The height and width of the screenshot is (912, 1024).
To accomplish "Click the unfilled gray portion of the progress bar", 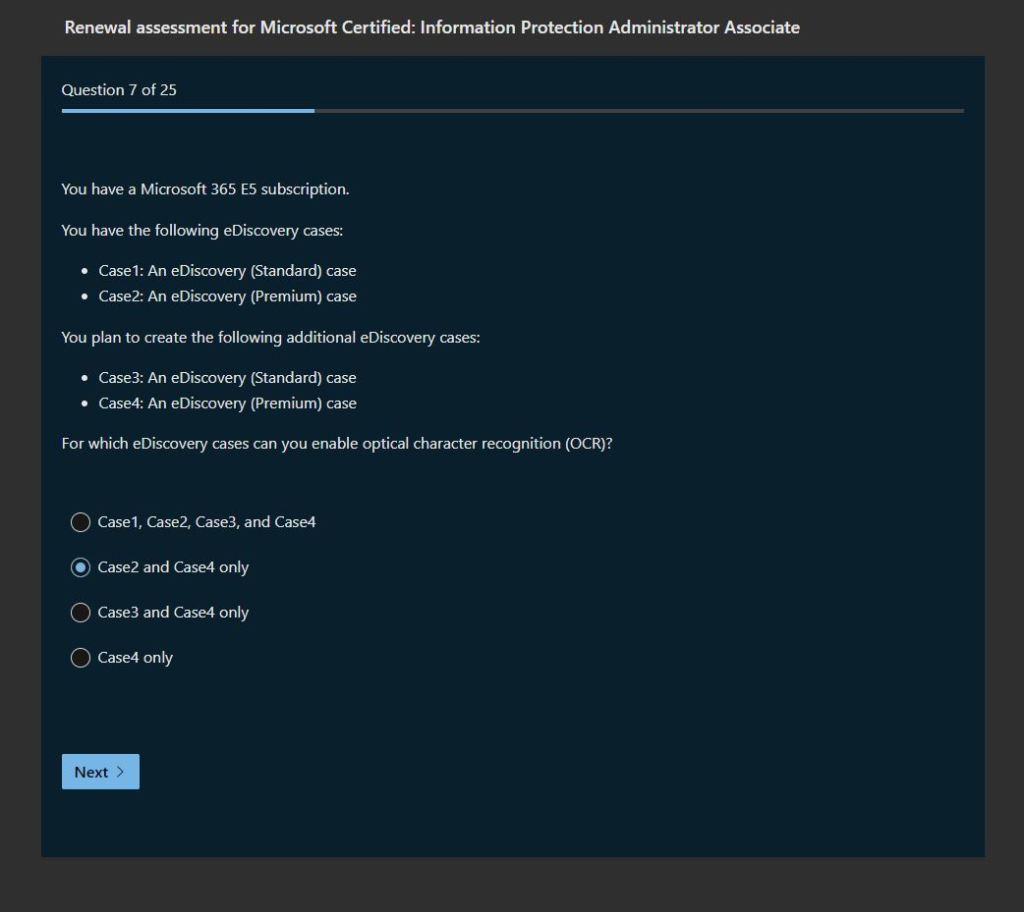I will (640, 111).
